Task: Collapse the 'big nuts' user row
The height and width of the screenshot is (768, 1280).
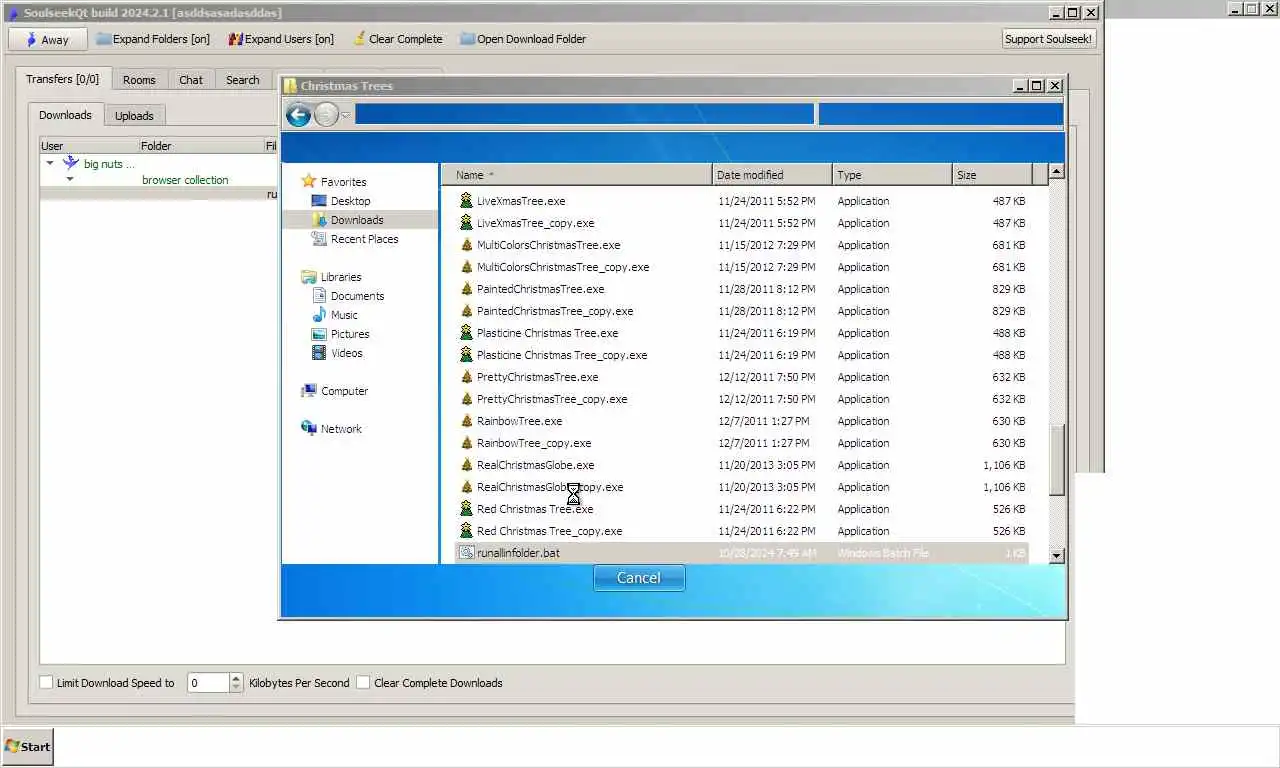Action: (x=50, y=163)
